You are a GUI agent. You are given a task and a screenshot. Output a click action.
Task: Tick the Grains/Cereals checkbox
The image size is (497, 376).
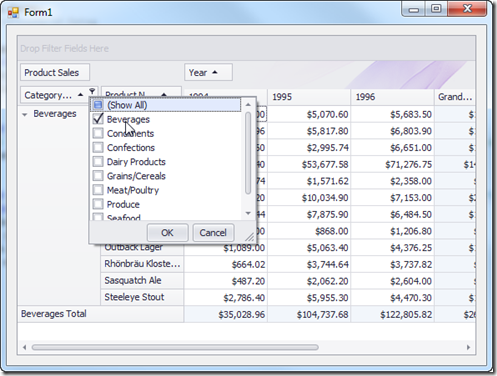(98, 176)
